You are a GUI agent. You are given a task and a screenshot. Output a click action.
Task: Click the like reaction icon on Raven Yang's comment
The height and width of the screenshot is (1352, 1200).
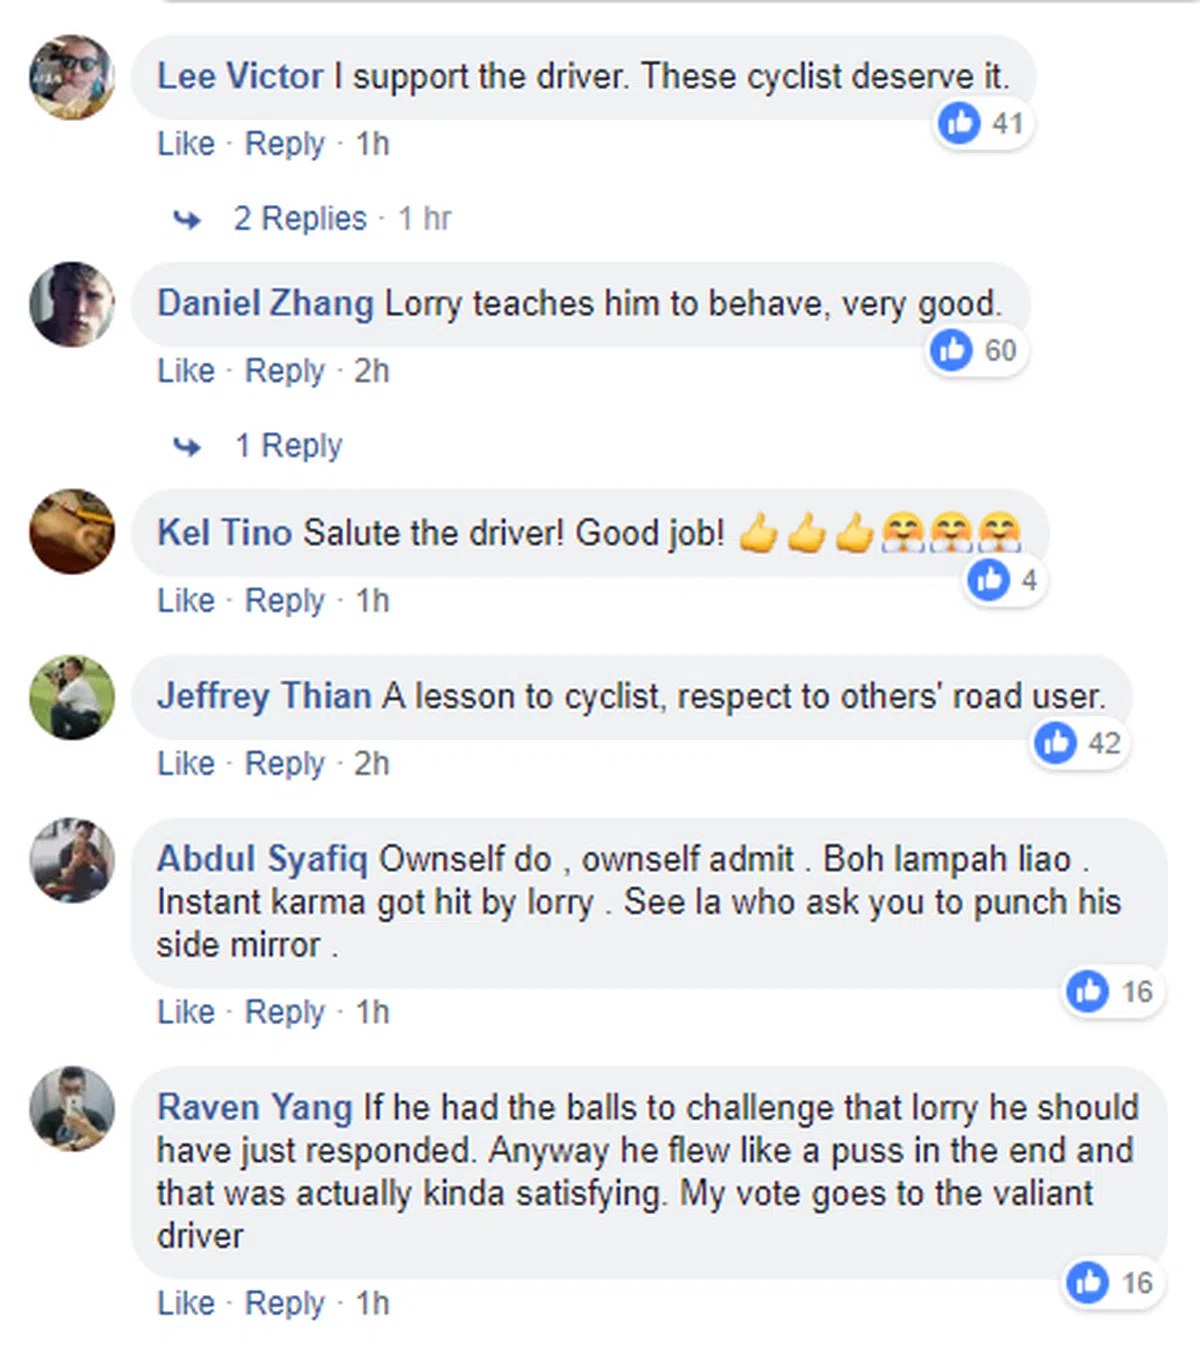click(x=1088, y=1283)
